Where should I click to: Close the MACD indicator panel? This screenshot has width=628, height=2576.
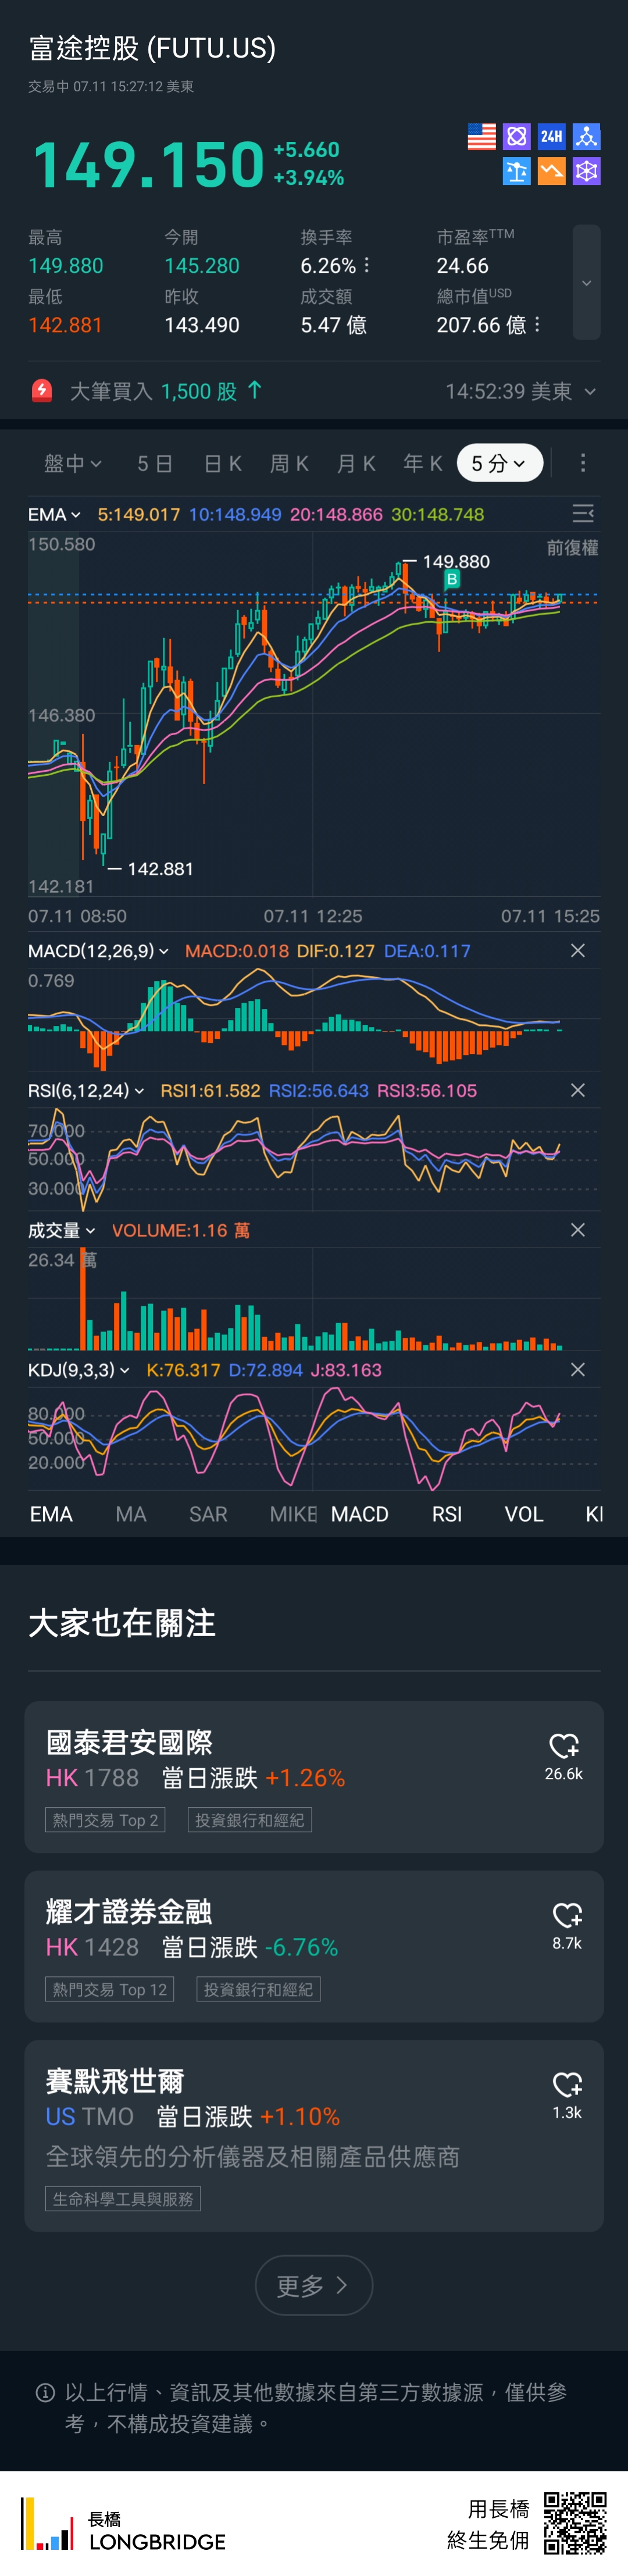coord(577,951)
